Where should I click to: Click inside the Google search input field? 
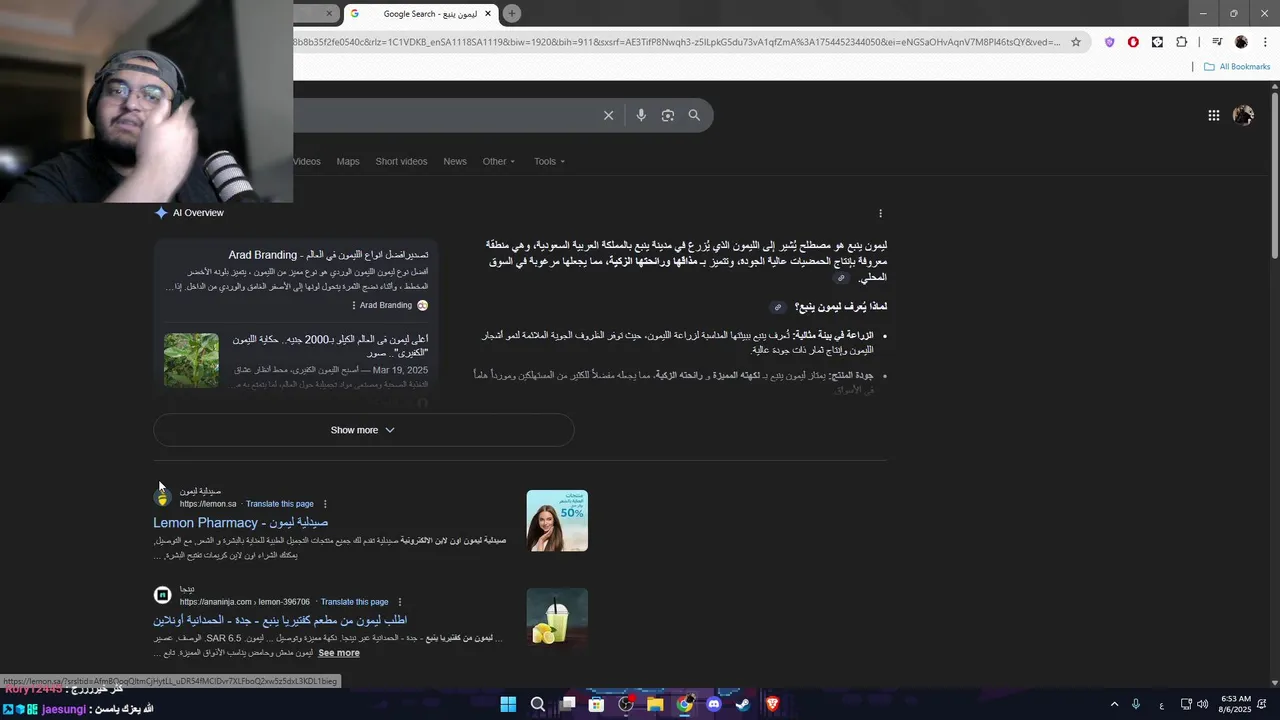[445, 115]
